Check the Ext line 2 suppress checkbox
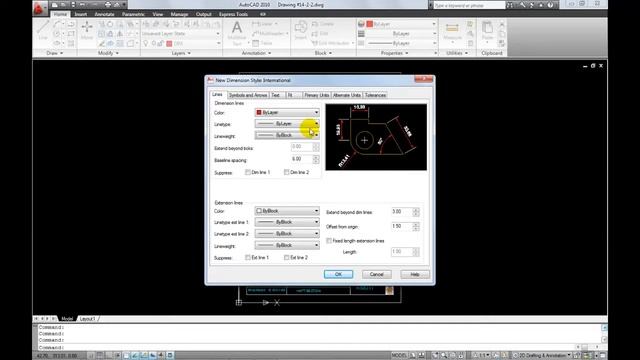Viewport: 640px width, 360px height. click(287, 258)
